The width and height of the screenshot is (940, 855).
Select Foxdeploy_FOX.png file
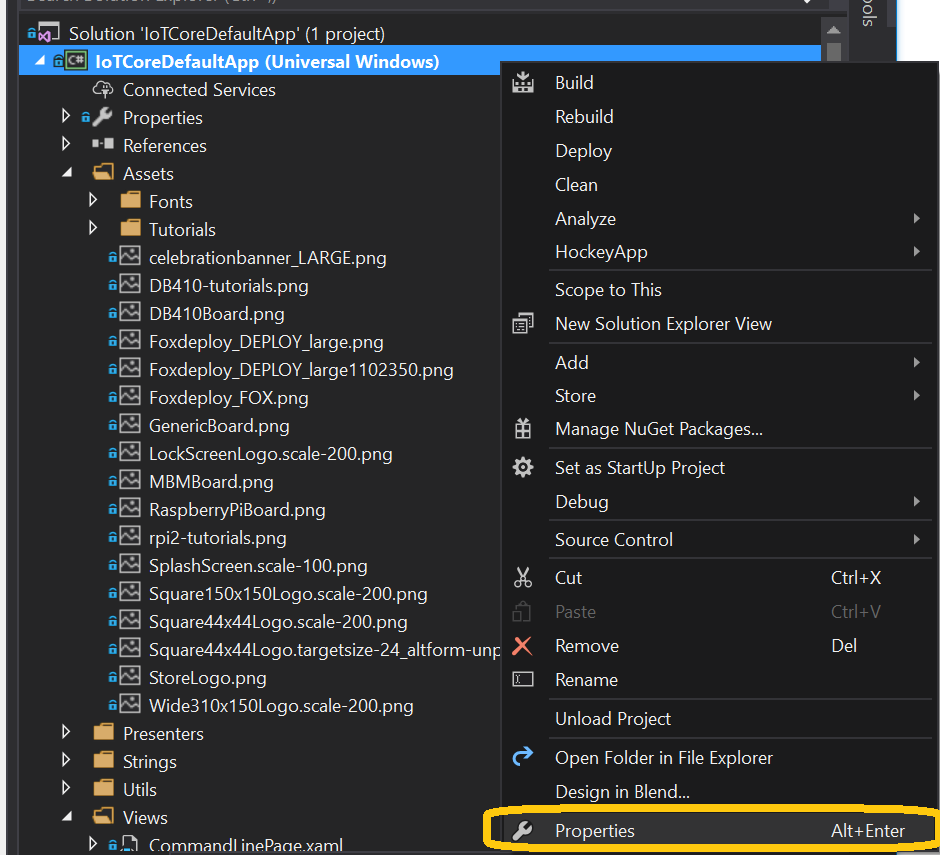tap(228, 398)
